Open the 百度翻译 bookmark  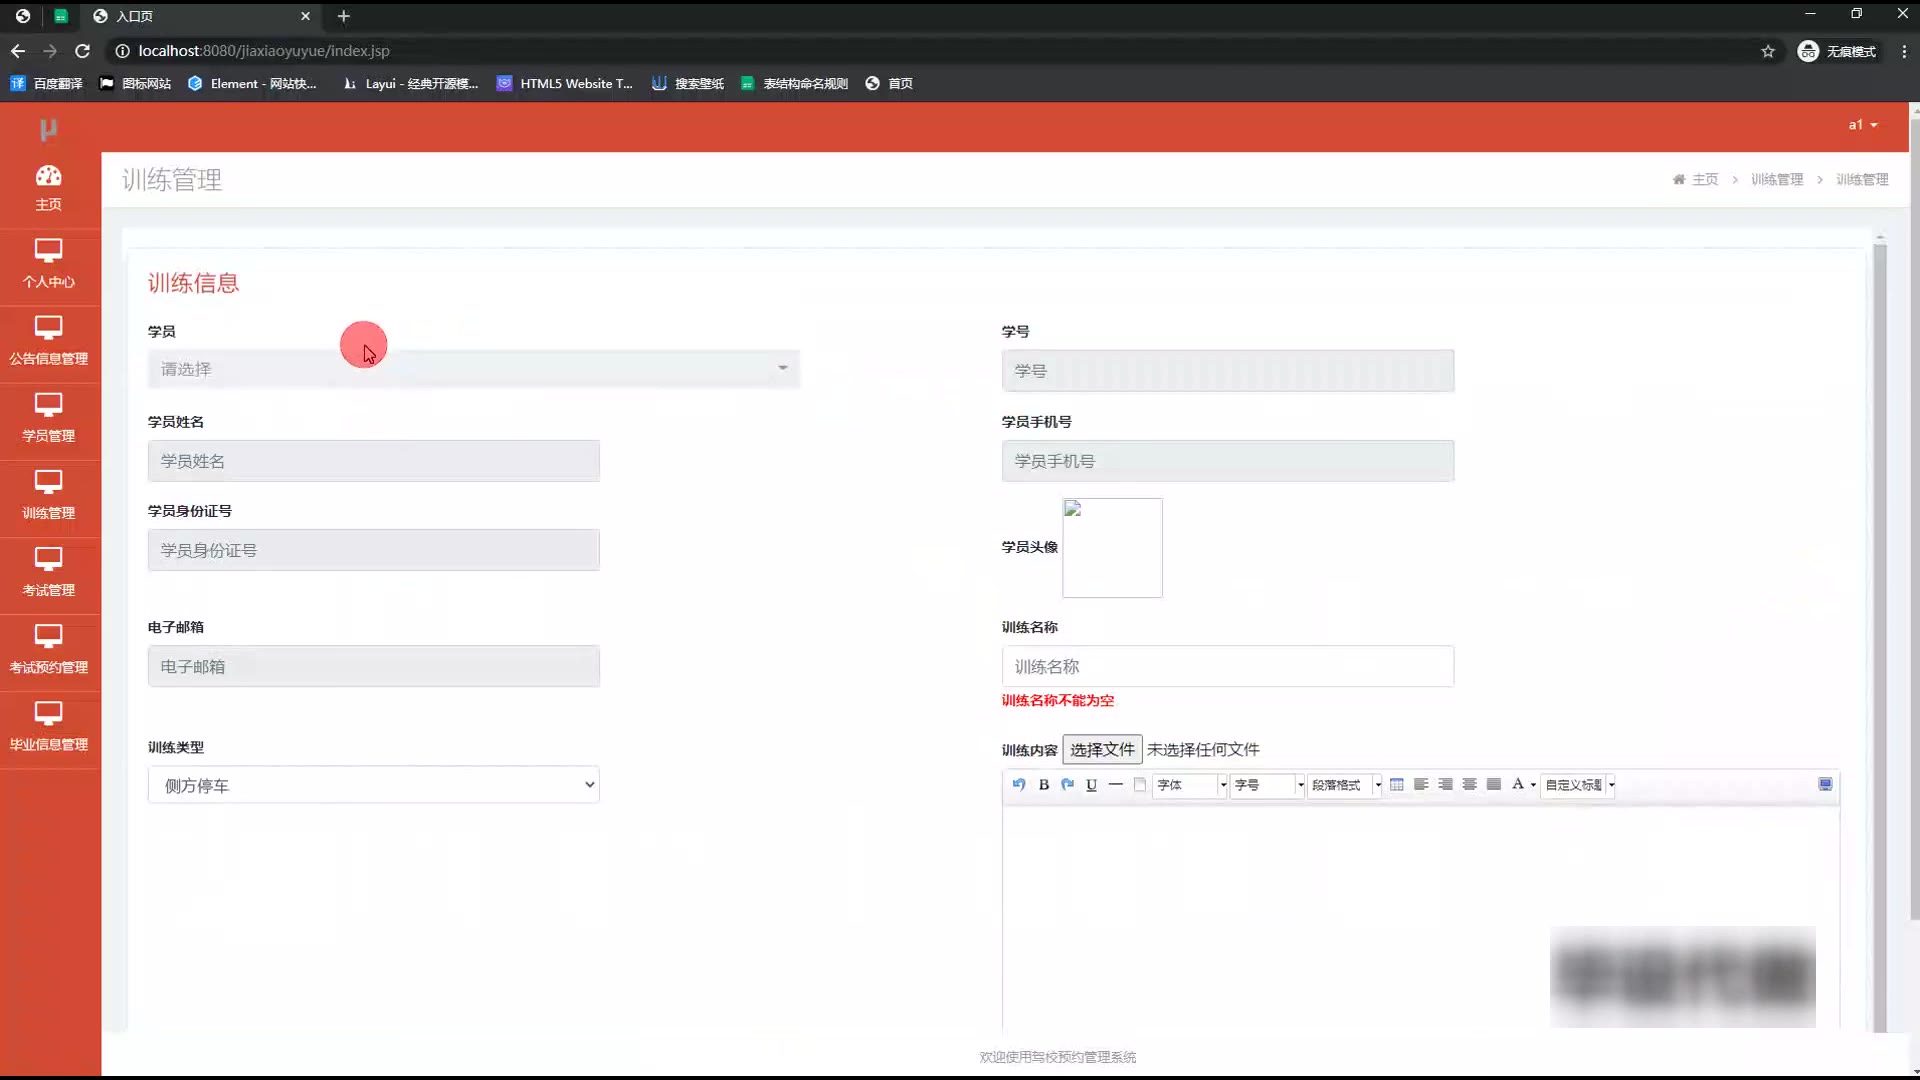click(46, 84)
